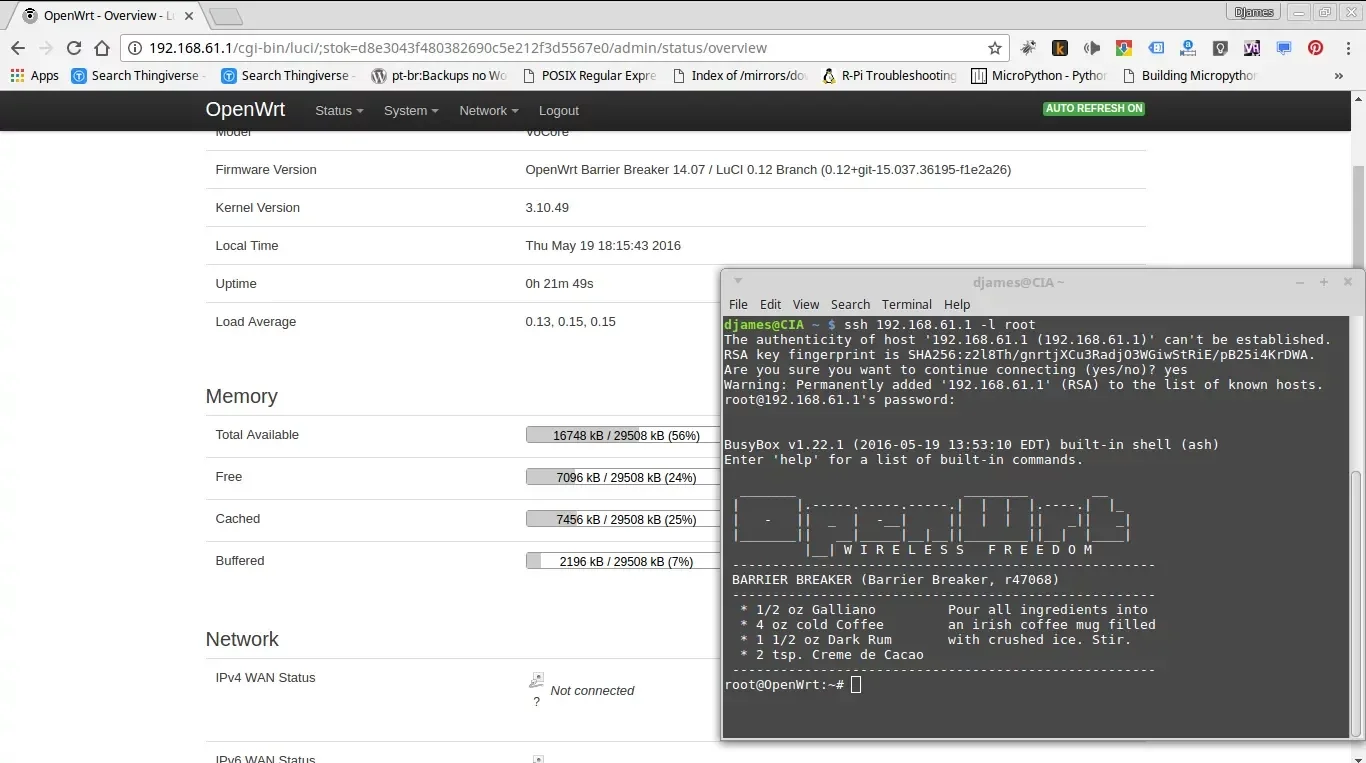Reload the OpenWrt overview page
Viewport: 1366px width, 763px height.
click(74, 48)
